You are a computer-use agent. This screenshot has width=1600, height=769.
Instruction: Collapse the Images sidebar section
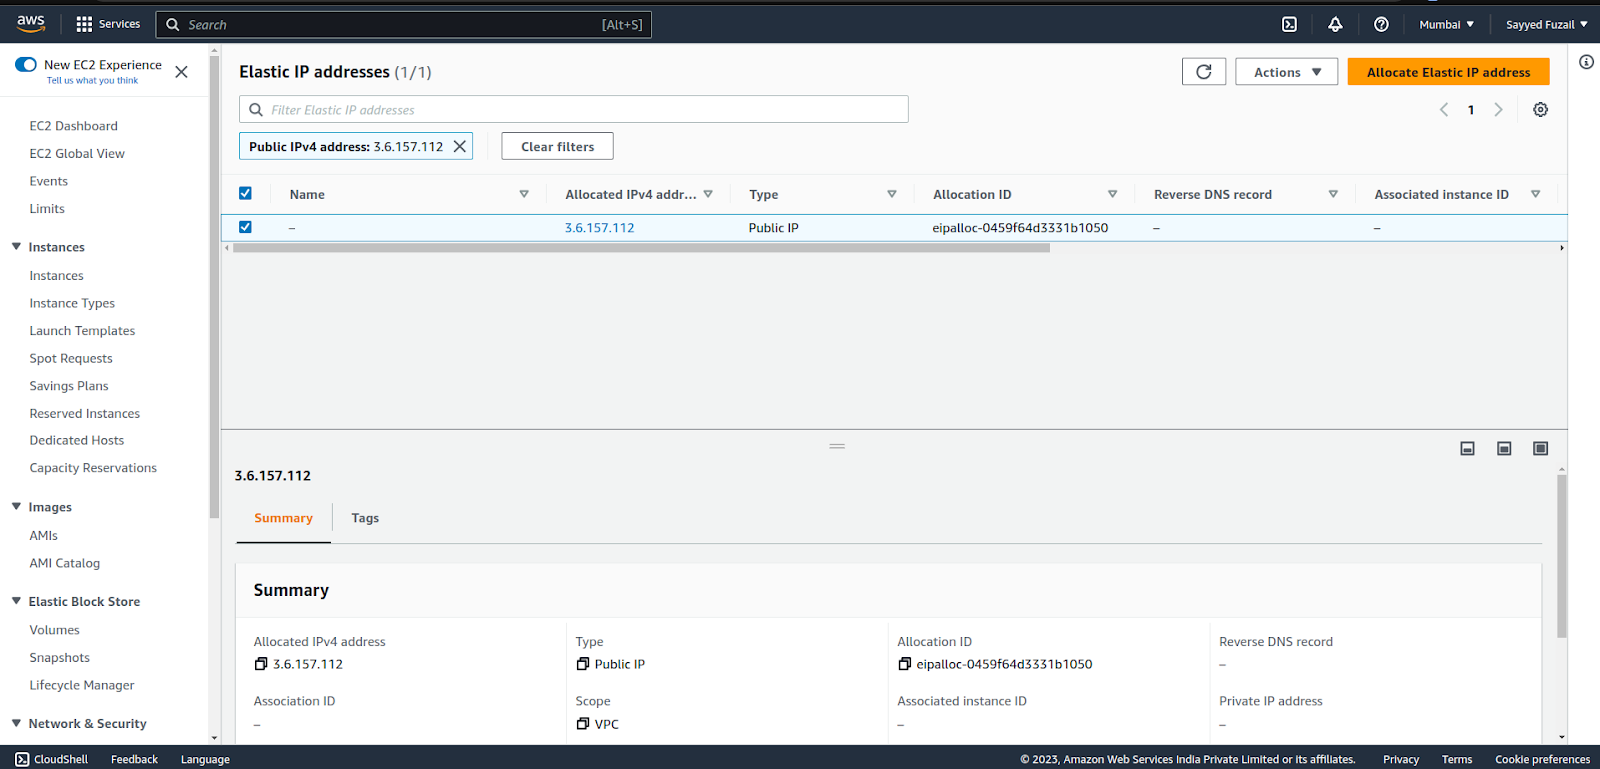(16, 507)
